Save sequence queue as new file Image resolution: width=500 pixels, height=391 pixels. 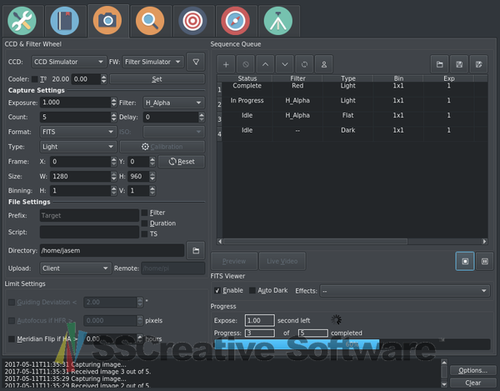tap(479, 64)
